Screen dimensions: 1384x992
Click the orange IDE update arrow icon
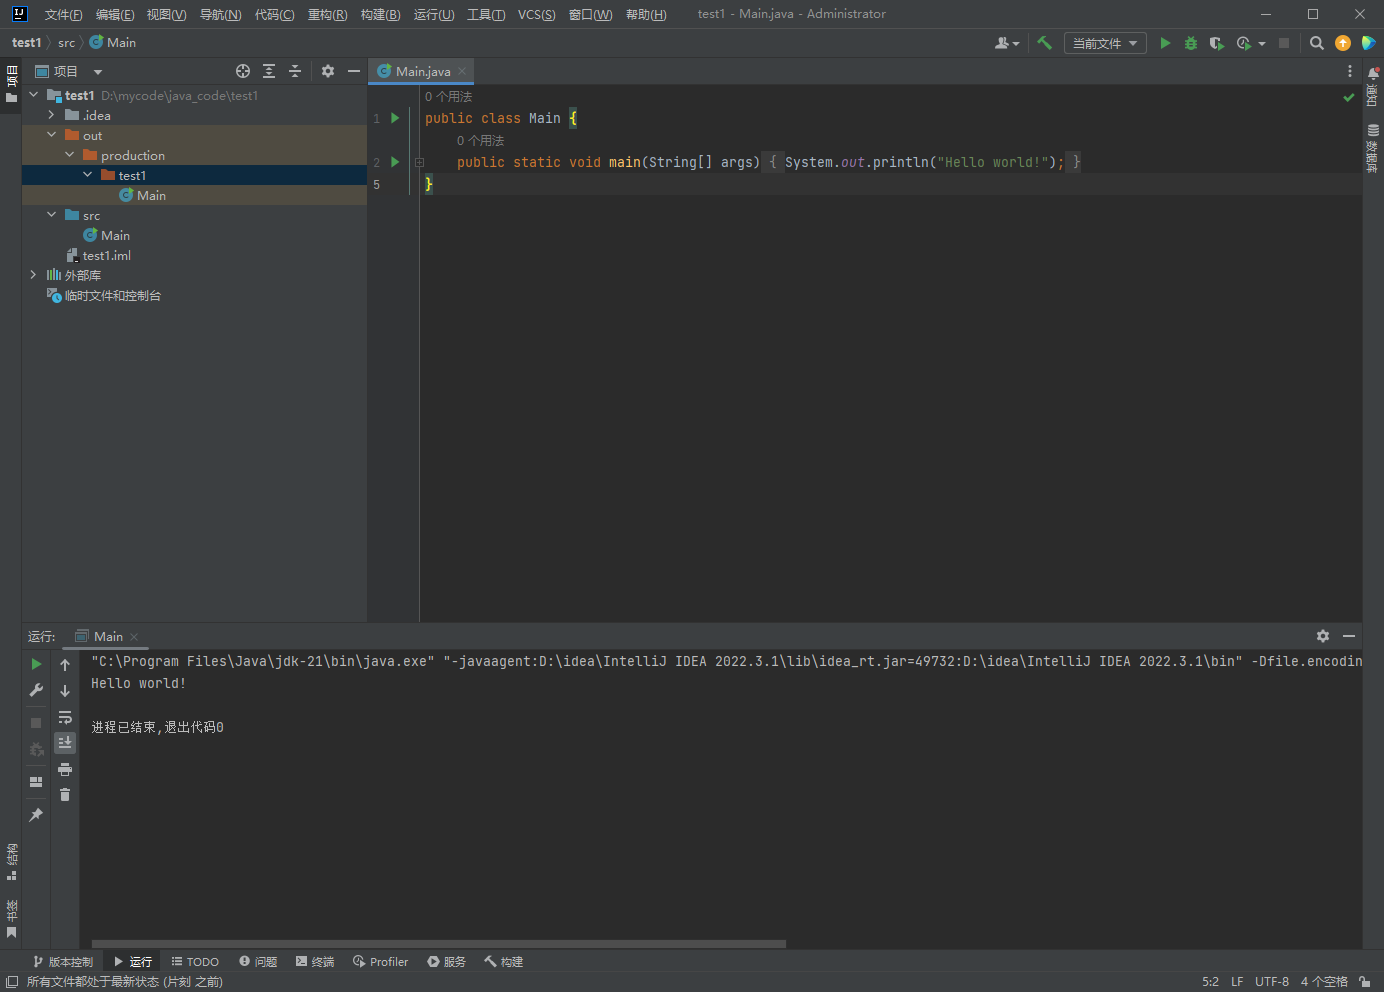1343,43
